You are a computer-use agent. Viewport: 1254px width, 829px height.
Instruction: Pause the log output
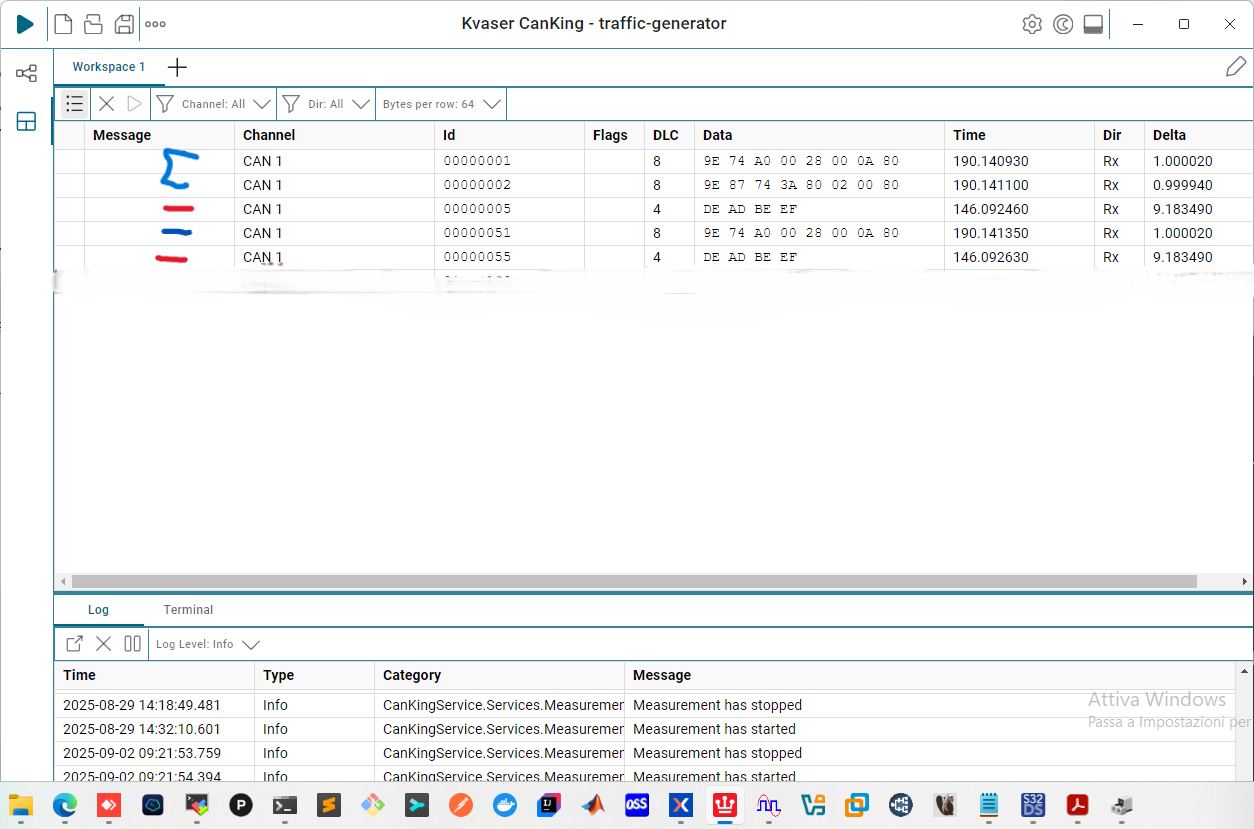(132, 644)
